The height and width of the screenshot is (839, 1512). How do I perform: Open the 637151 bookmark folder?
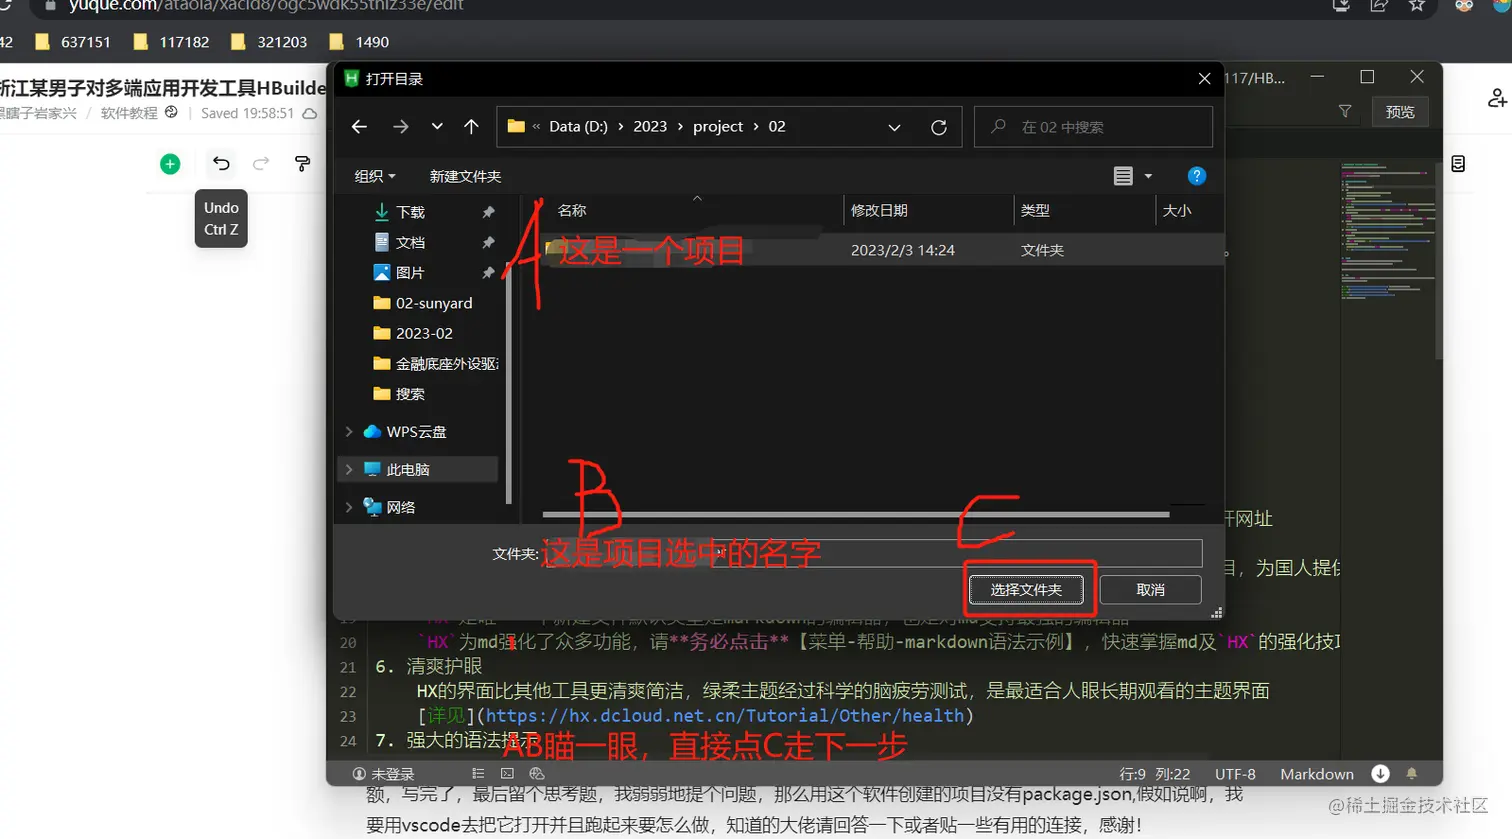pyautogui.click(x=73, y=42)
